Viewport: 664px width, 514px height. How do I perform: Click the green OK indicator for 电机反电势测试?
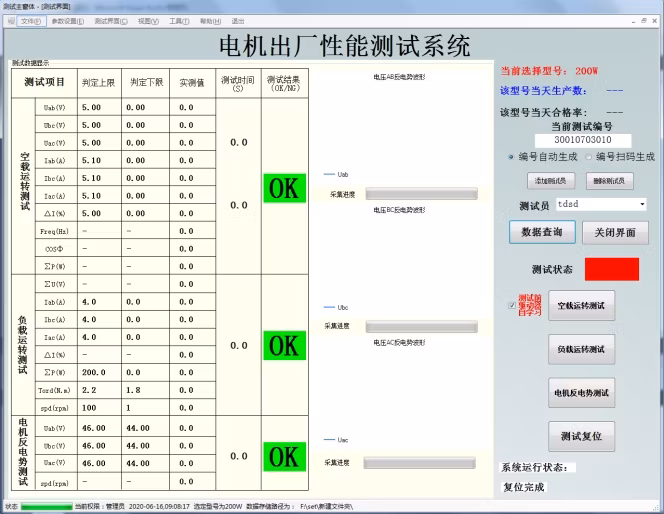pos(284,456)
